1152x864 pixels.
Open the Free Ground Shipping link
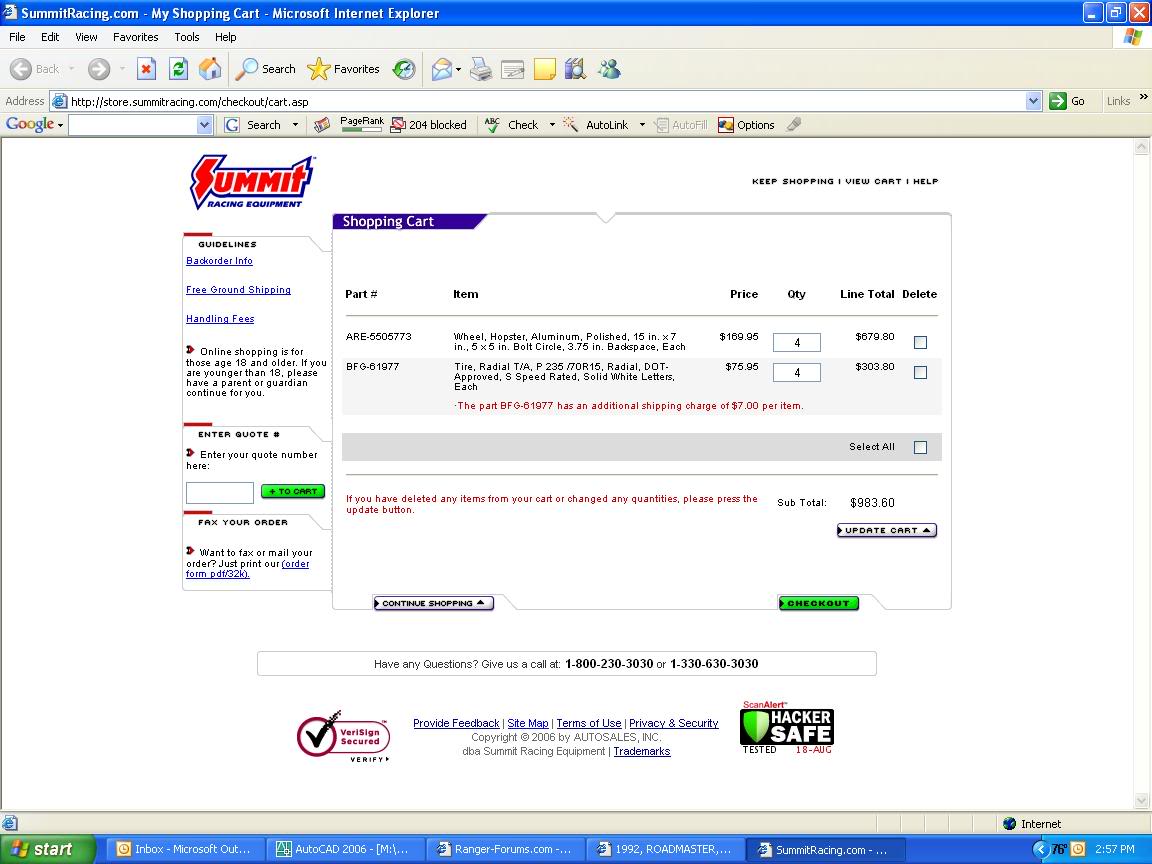238,289
